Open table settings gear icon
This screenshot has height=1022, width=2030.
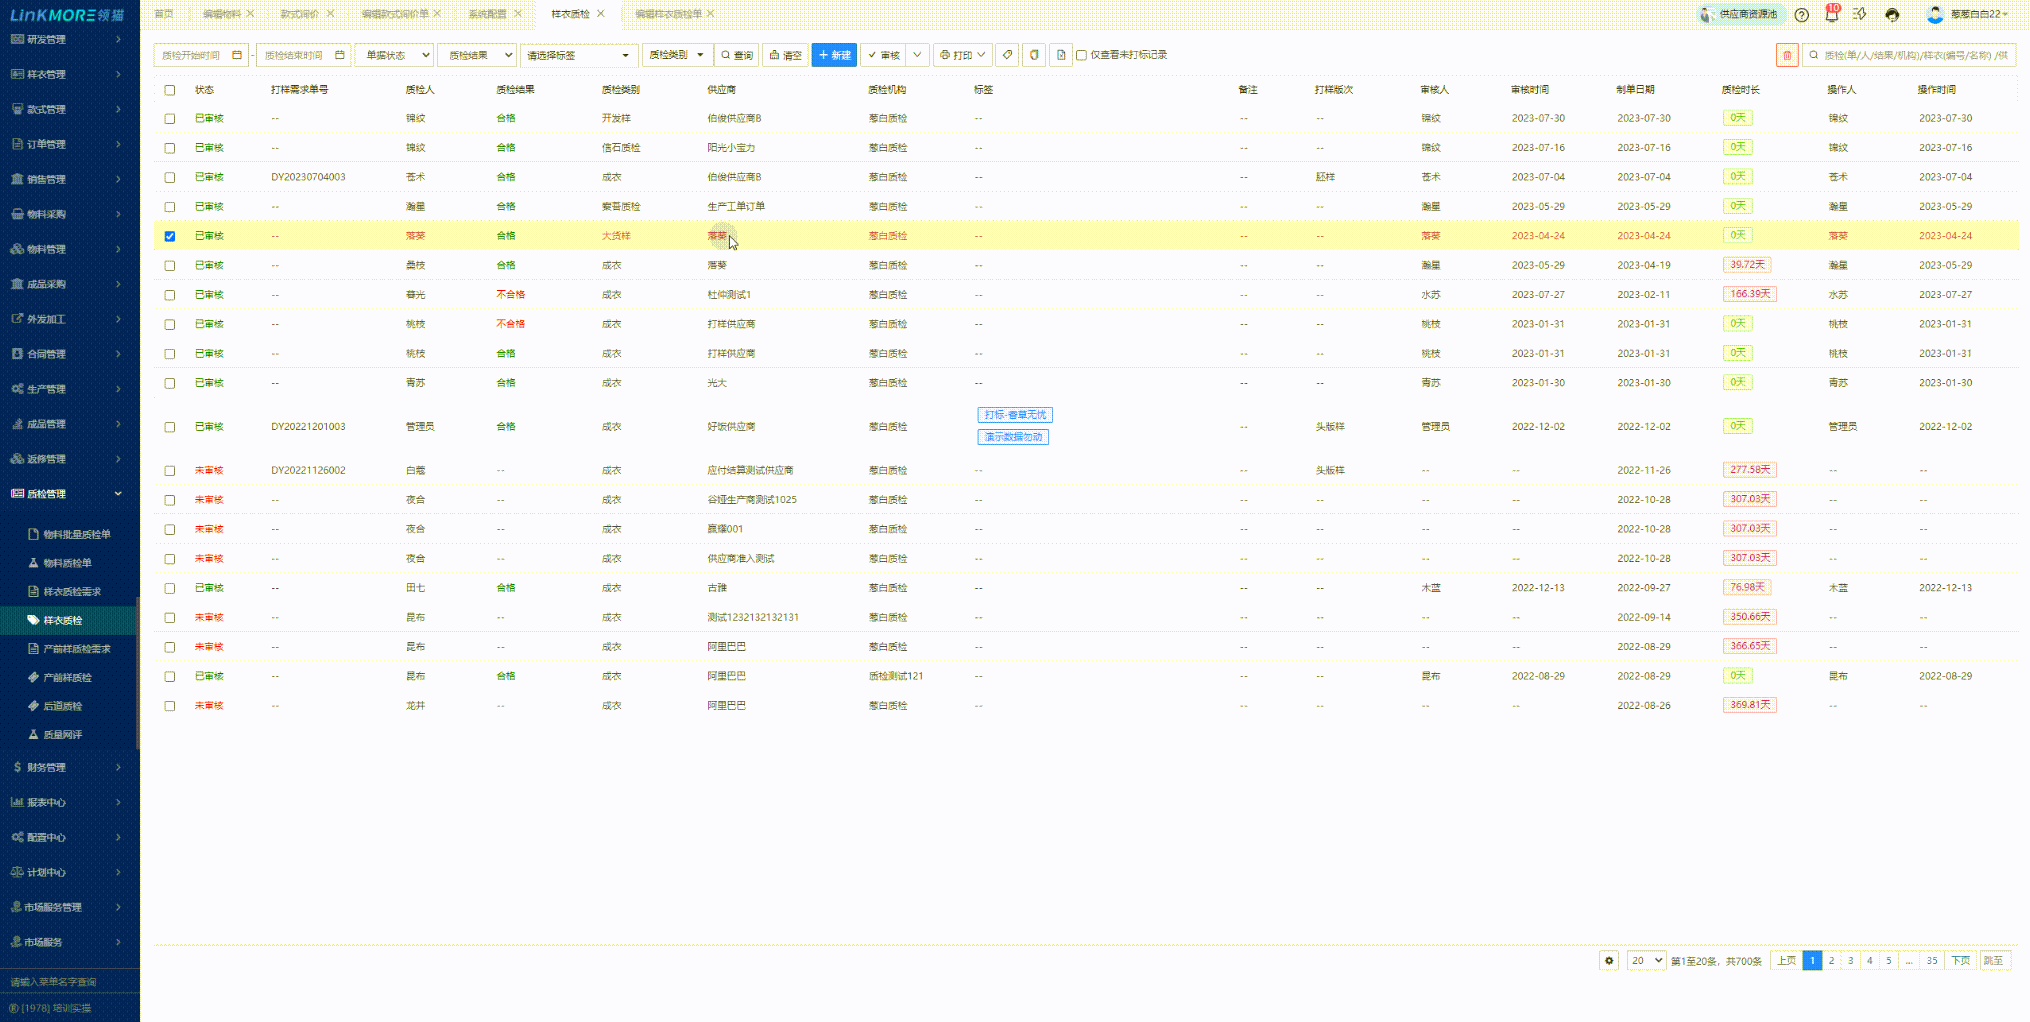pyautogui.click(x=1609, y=960)
